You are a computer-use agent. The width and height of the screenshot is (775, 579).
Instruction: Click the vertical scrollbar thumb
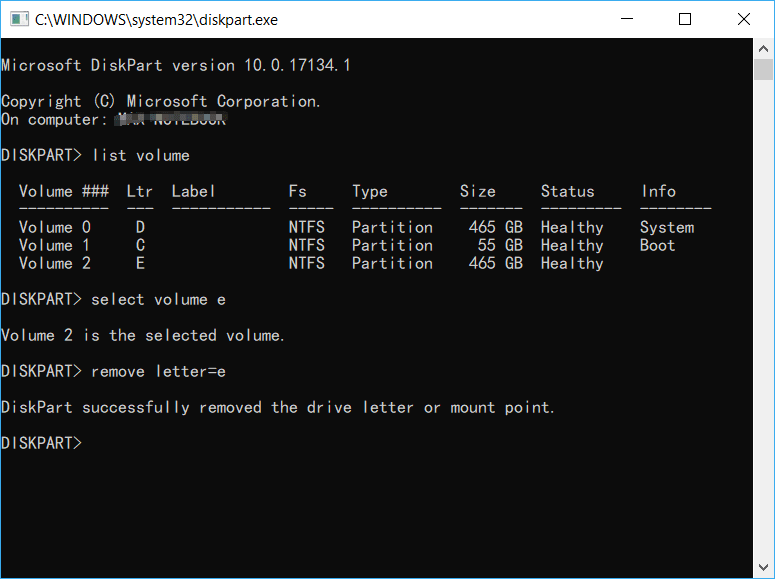(x=764, y=70)
